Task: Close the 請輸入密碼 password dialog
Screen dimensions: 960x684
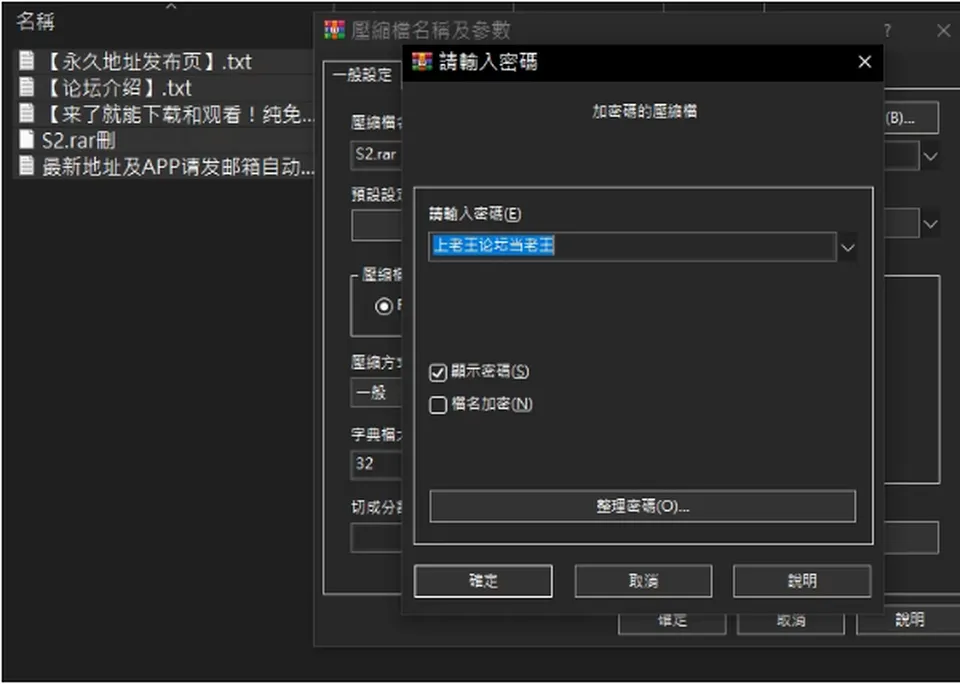Action: click(864, 62)
